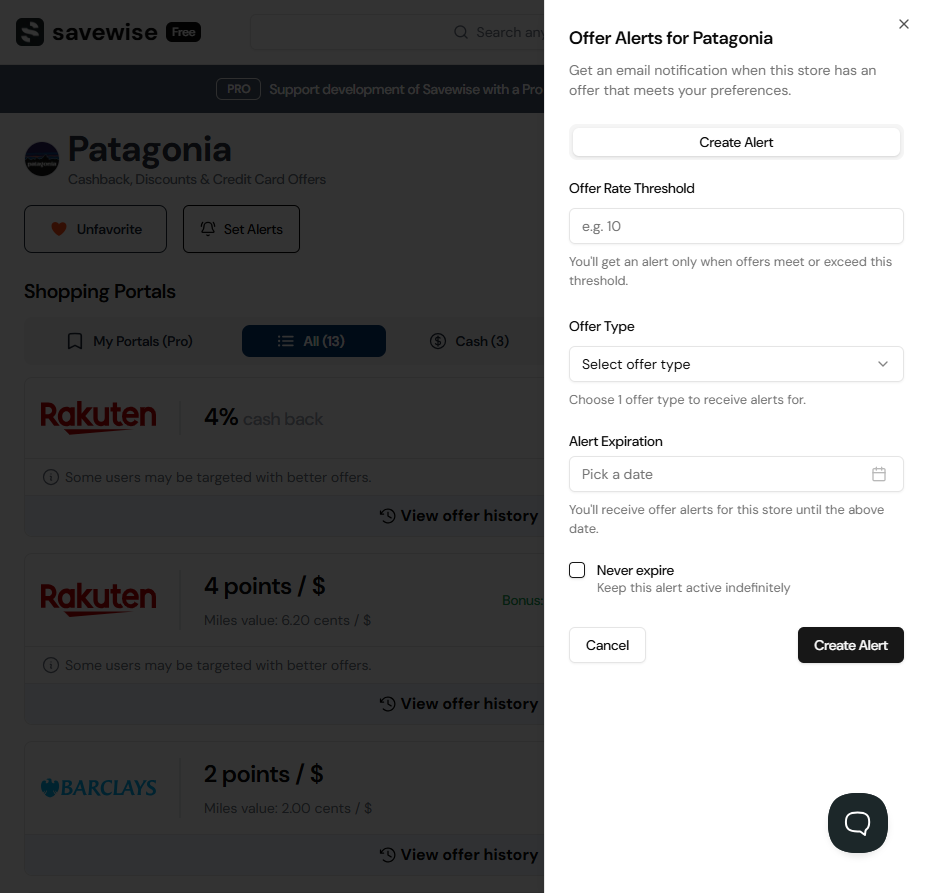Click the calendar icon in Alert Expiration
This screenshot has width=928, height=893.
click(879, 474)
